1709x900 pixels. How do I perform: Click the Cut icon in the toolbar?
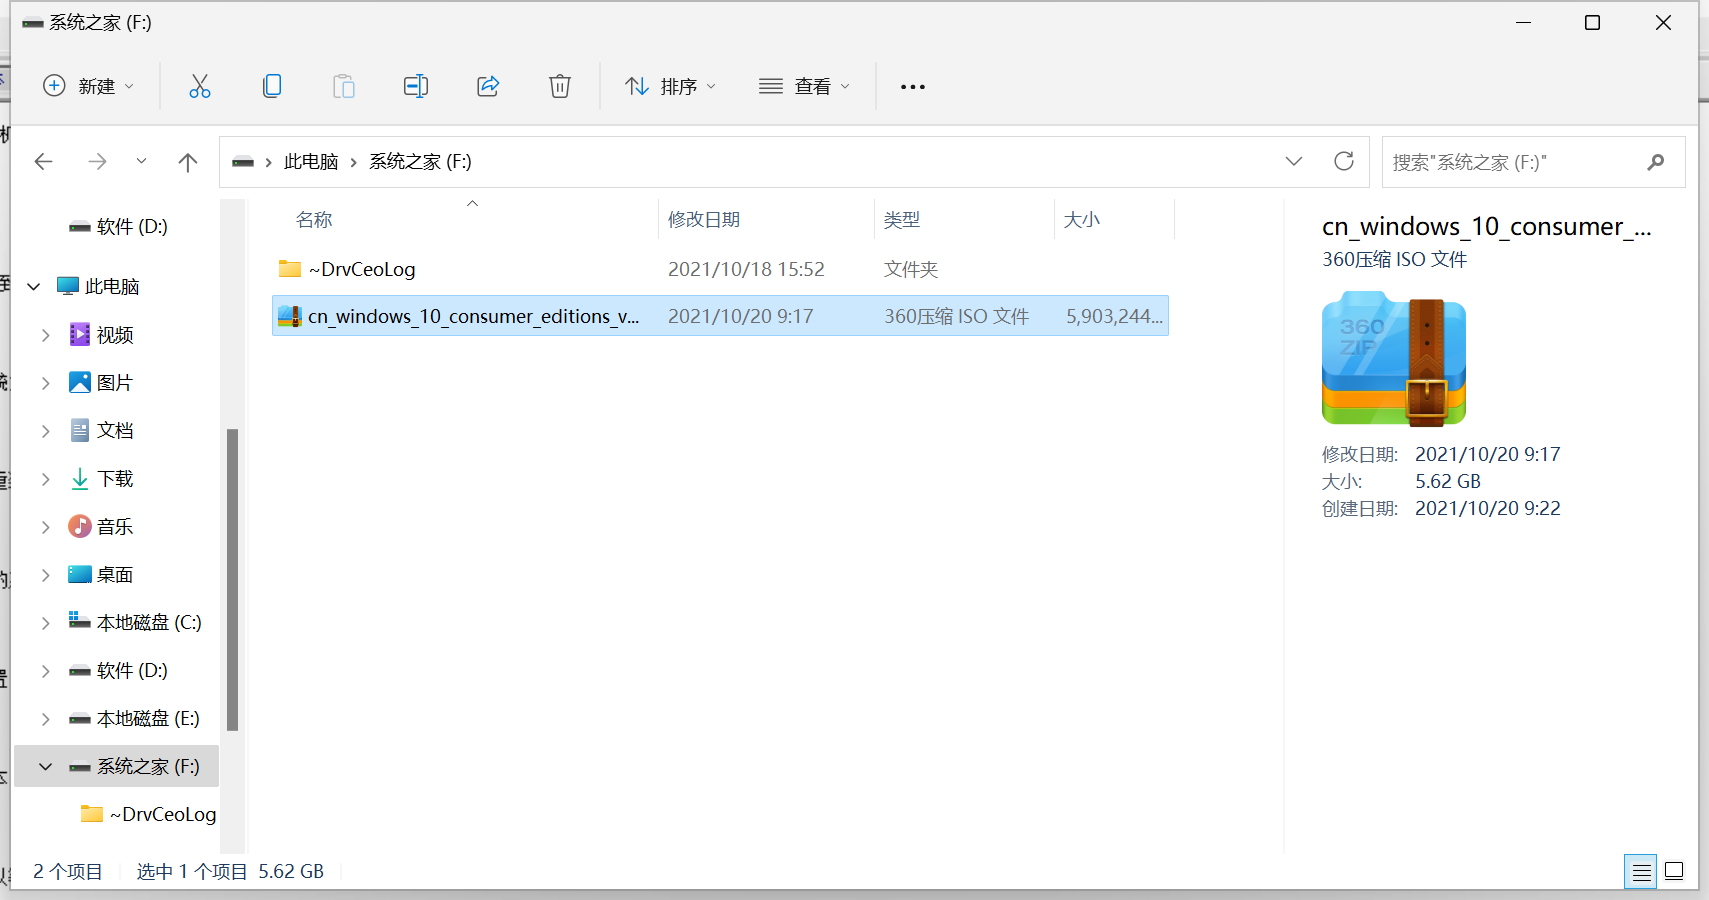pyautogui.click(x=200, y=86)
